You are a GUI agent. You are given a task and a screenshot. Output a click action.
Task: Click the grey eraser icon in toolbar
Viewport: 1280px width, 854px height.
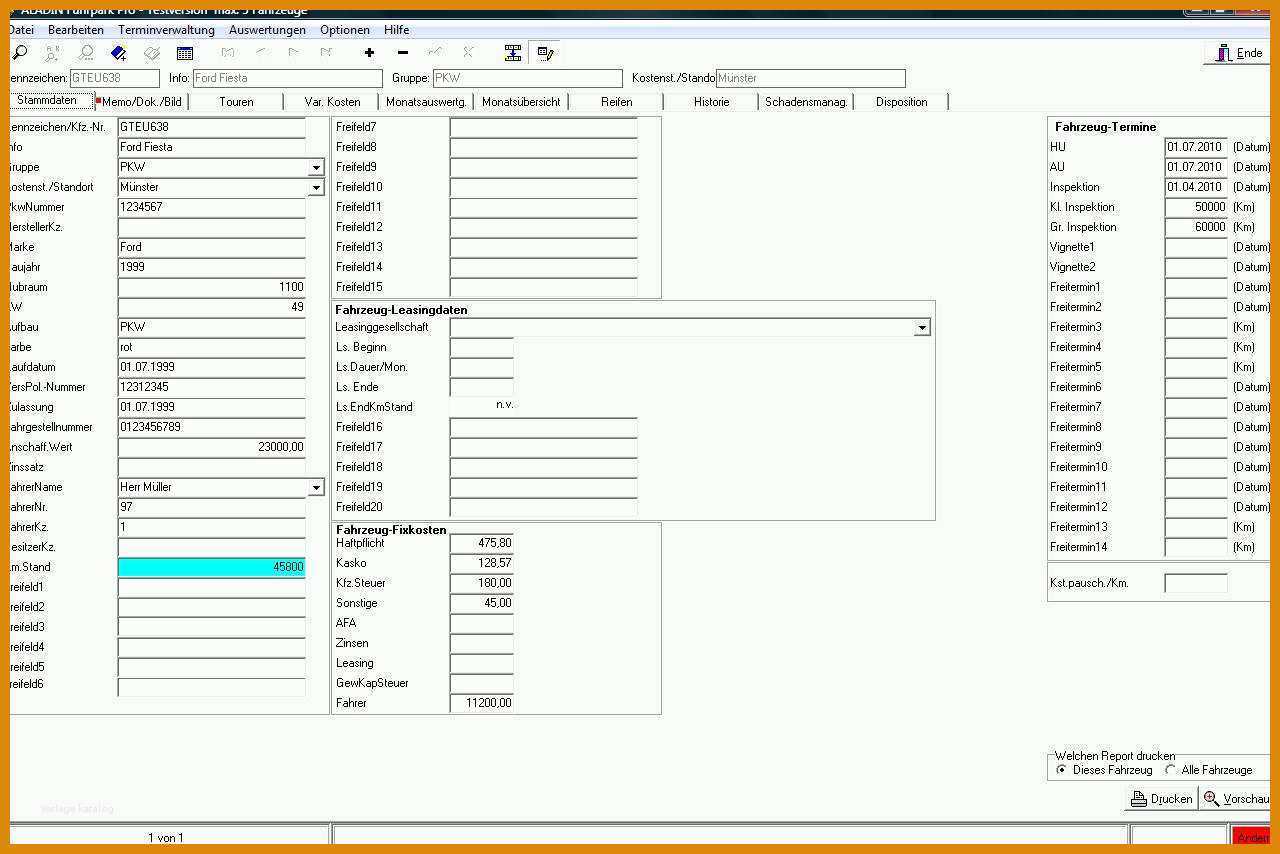coord(152,53)
